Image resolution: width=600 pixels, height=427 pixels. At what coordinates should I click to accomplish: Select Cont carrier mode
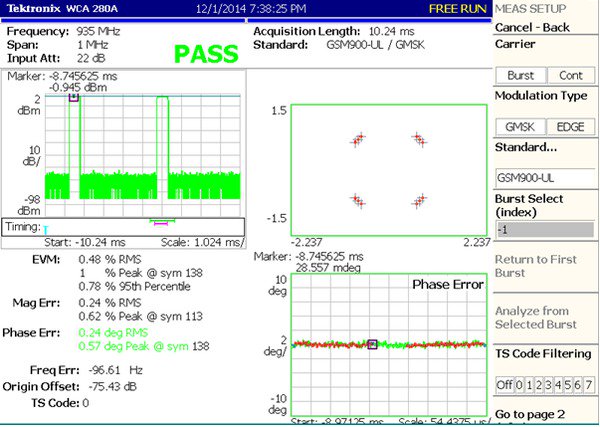point(570,75)
